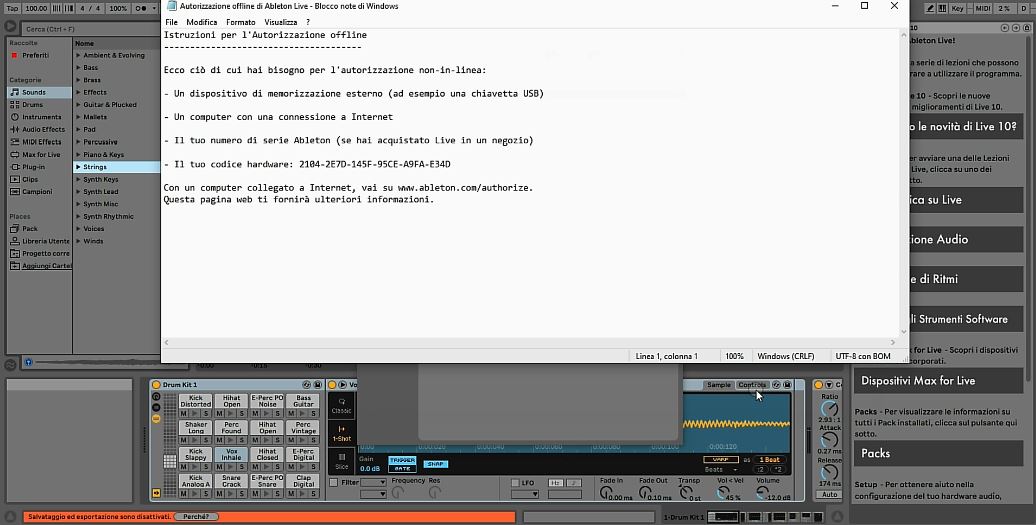Open the Drums category in browser

39,104
